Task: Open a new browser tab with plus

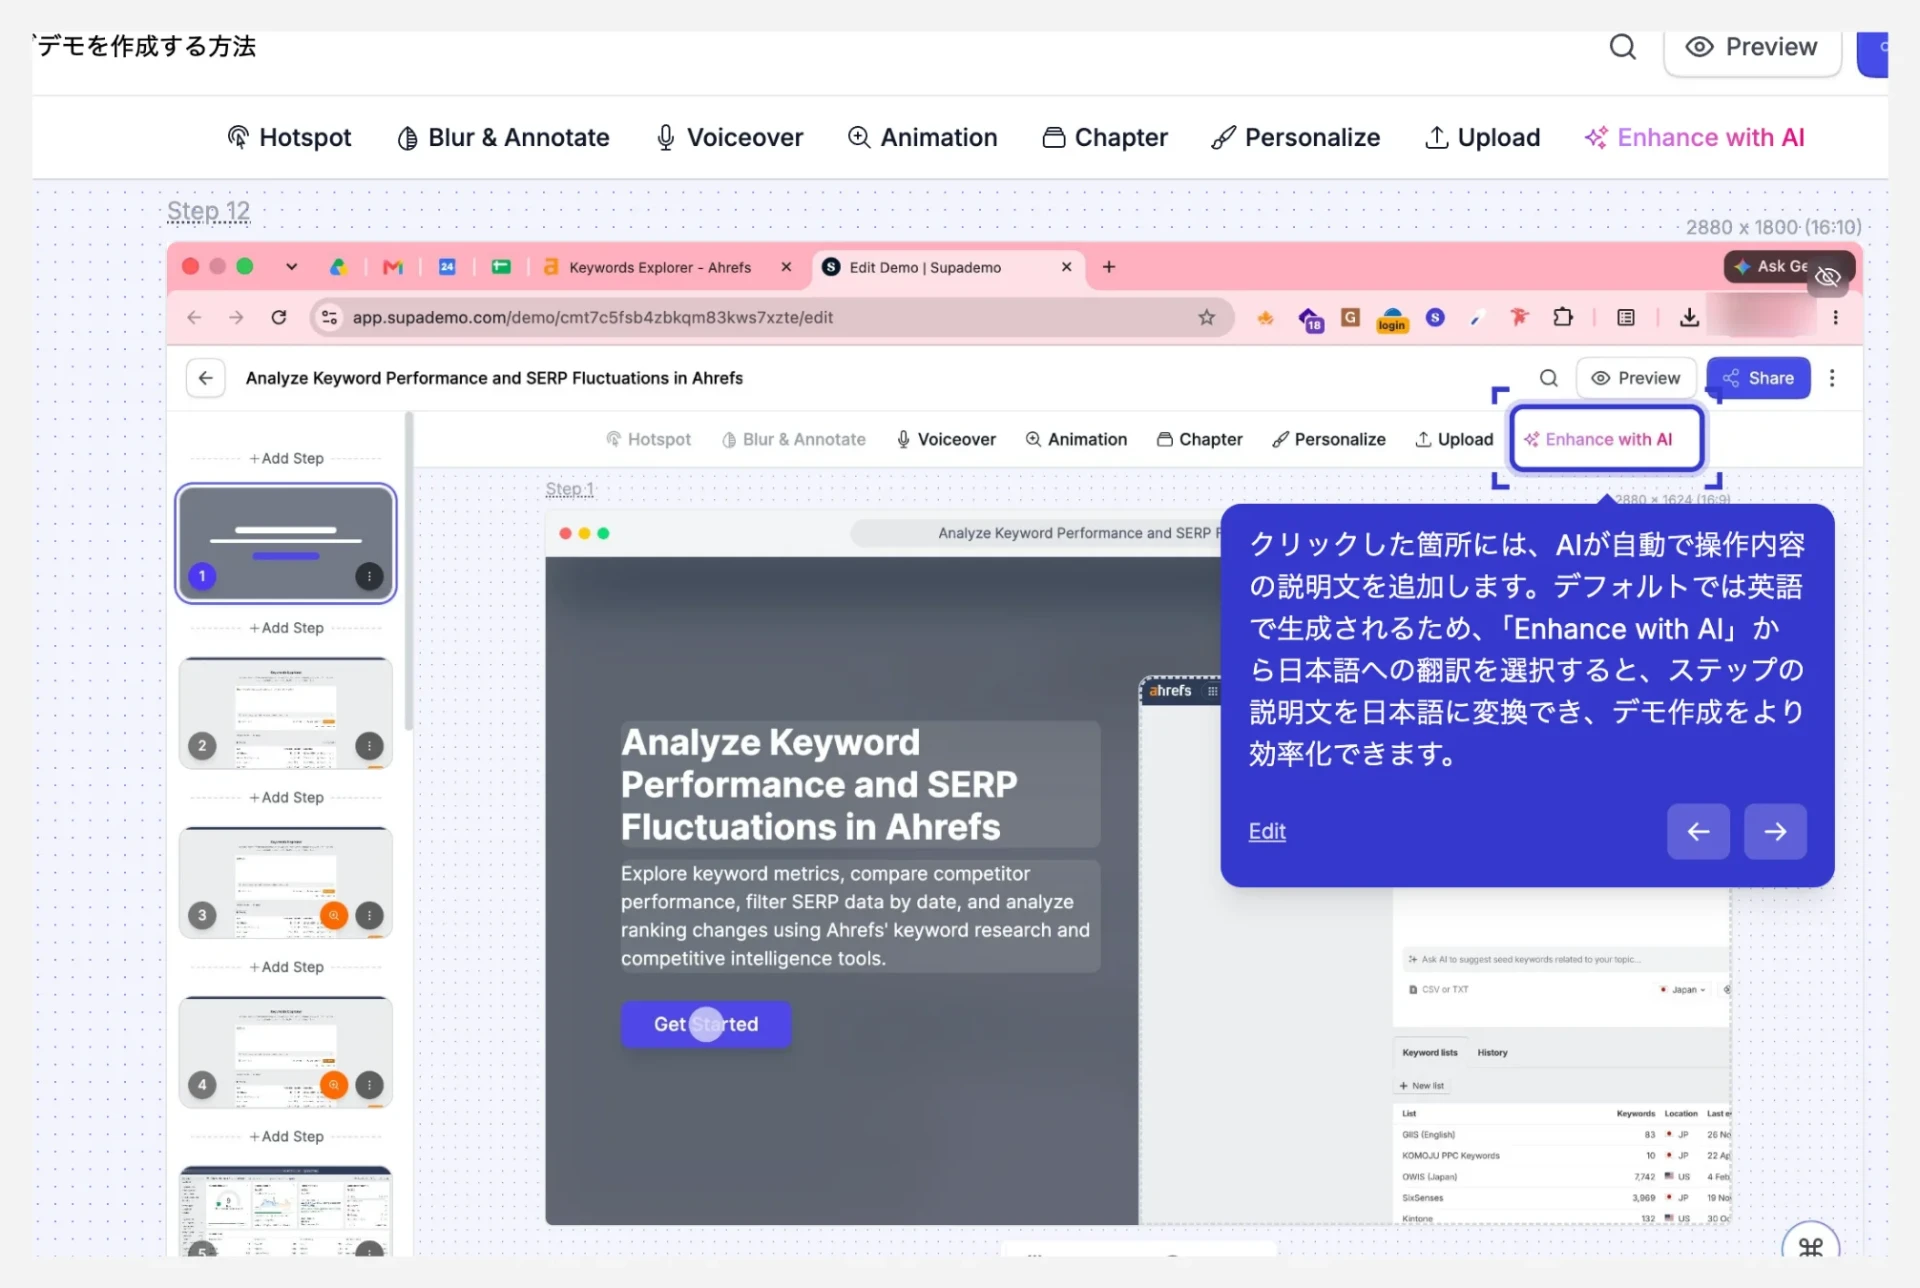Action: pyautogui.click(x=1108, y=267)
